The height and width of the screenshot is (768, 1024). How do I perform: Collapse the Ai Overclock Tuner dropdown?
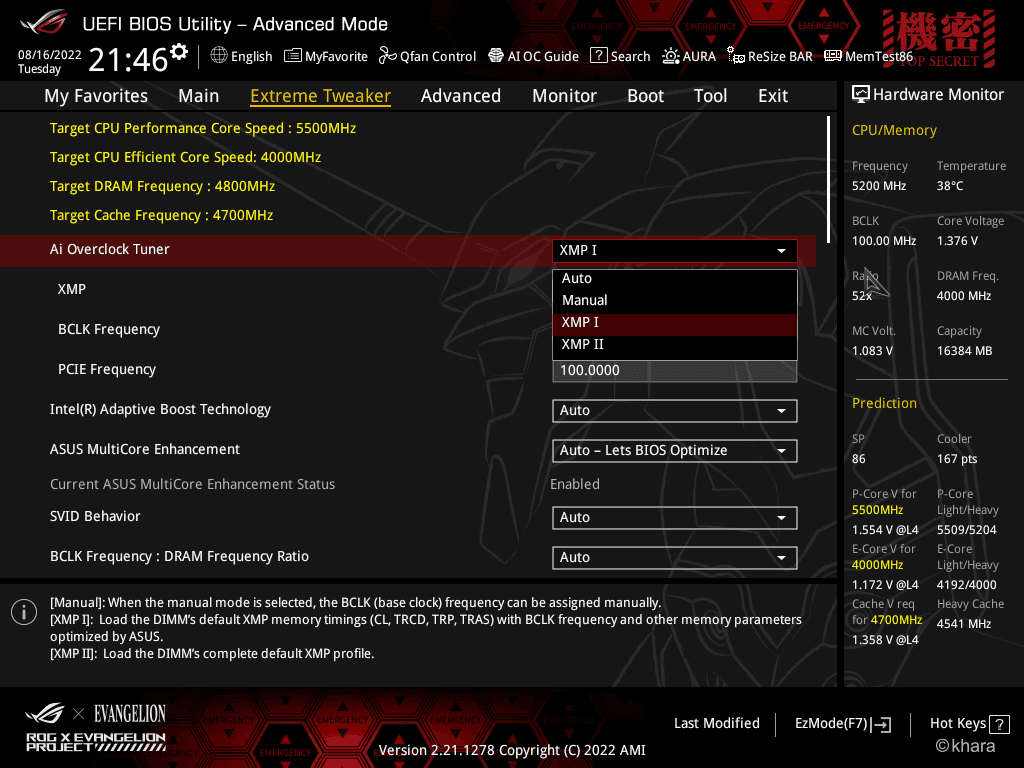[x=675, y=251]
